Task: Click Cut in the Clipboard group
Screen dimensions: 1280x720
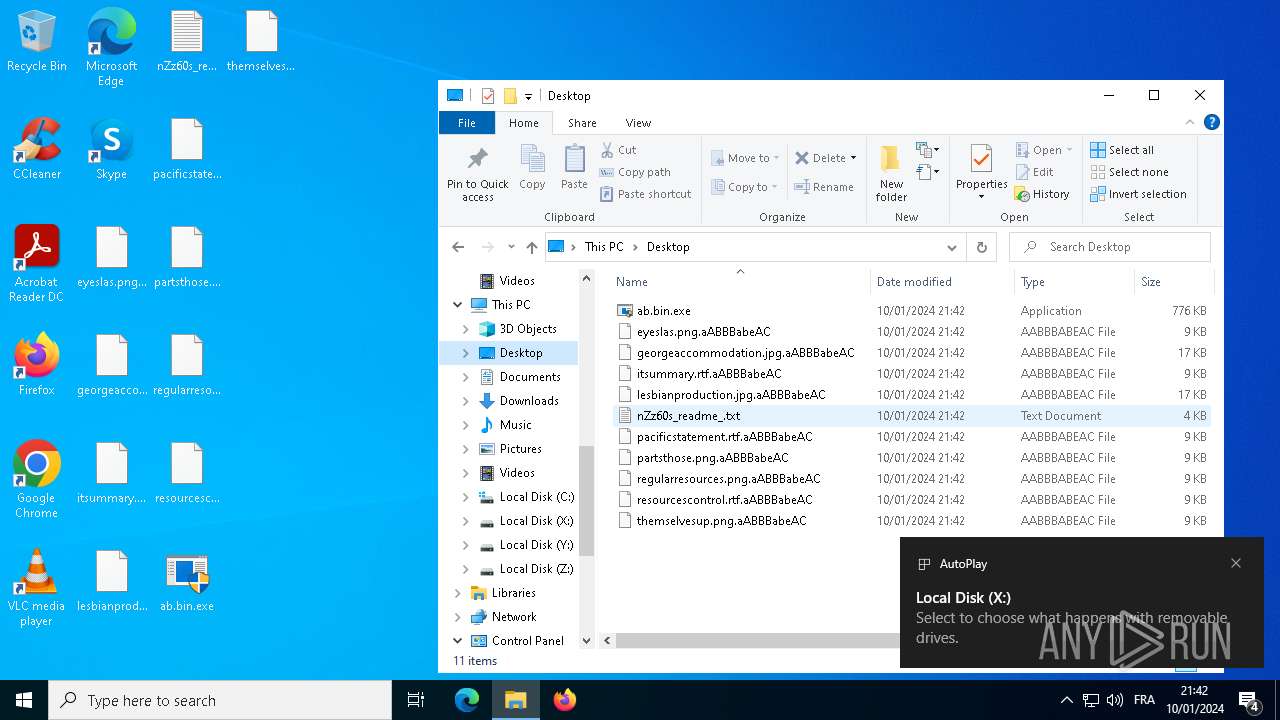Action: click(x=618, y=150)
